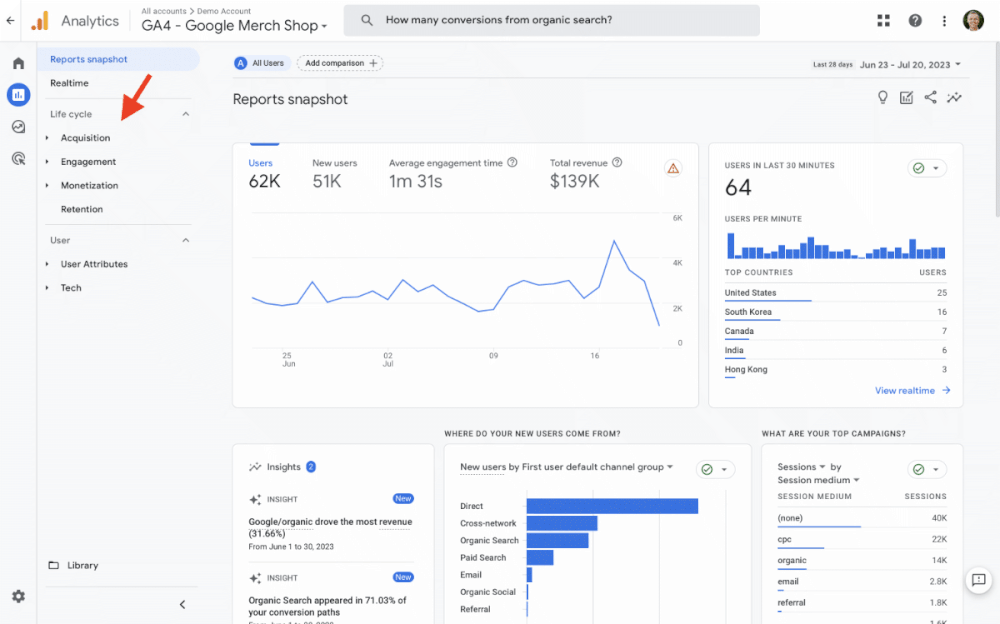
Task: Click the Total revenue warning triangle icon
Action: [674, 168]
